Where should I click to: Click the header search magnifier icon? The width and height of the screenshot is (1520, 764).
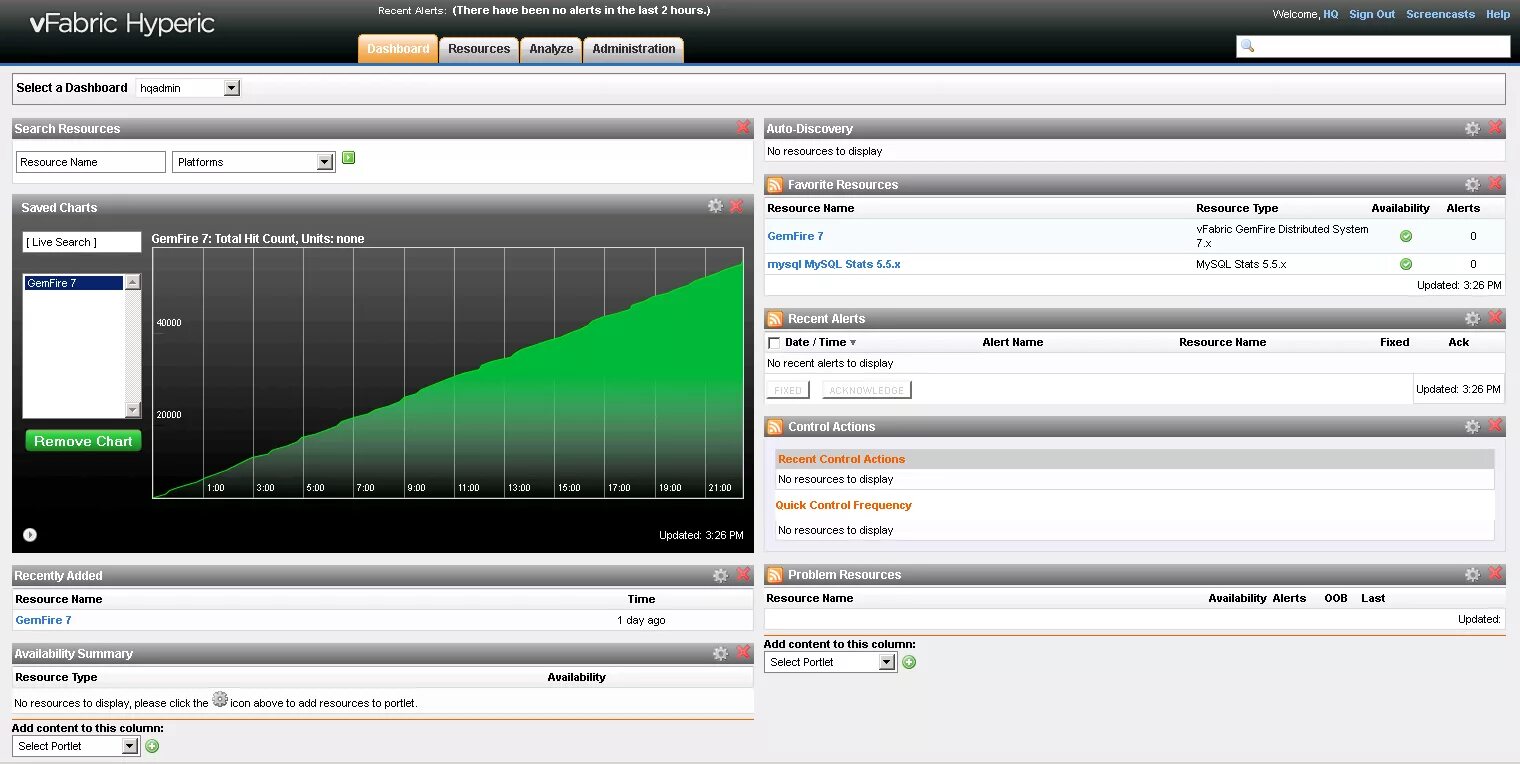tap(1247, 46)
